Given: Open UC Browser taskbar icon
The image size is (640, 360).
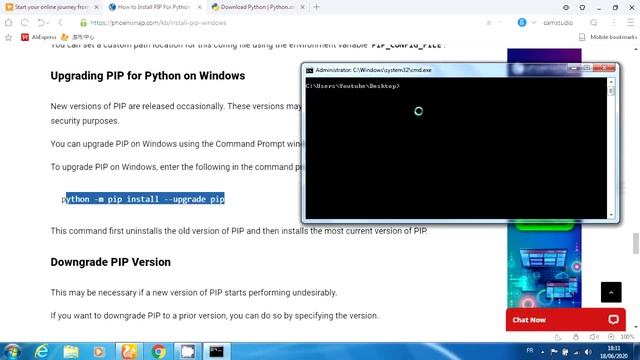Looking at the screenshot, I should pos(129,351).
